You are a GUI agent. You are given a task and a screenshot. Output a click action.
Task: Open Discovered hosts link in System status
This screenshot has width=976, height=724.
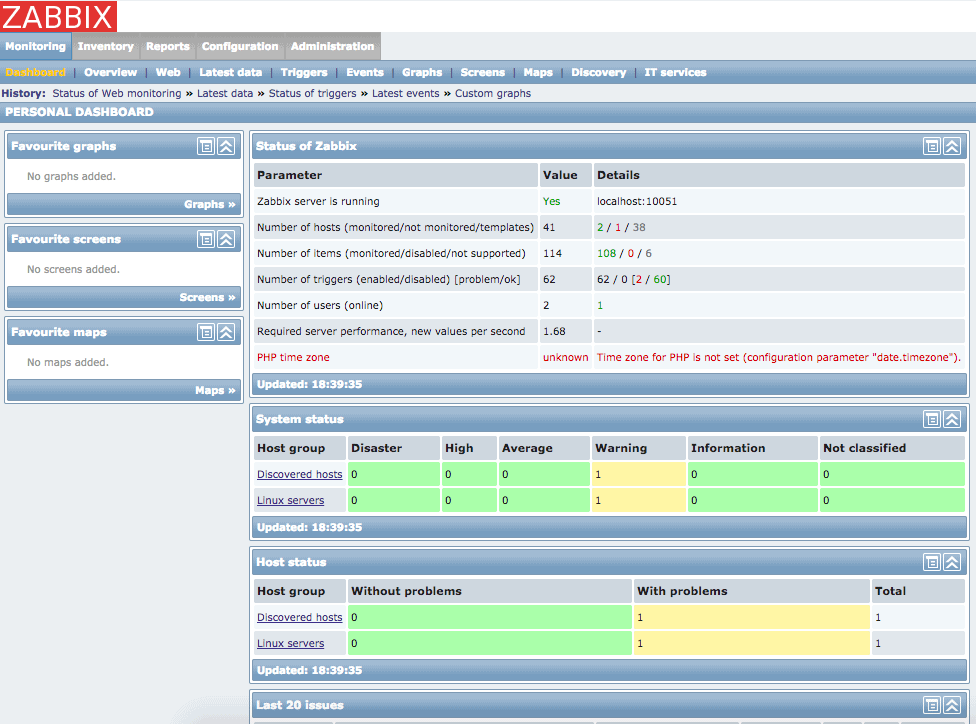coord(299,474)
